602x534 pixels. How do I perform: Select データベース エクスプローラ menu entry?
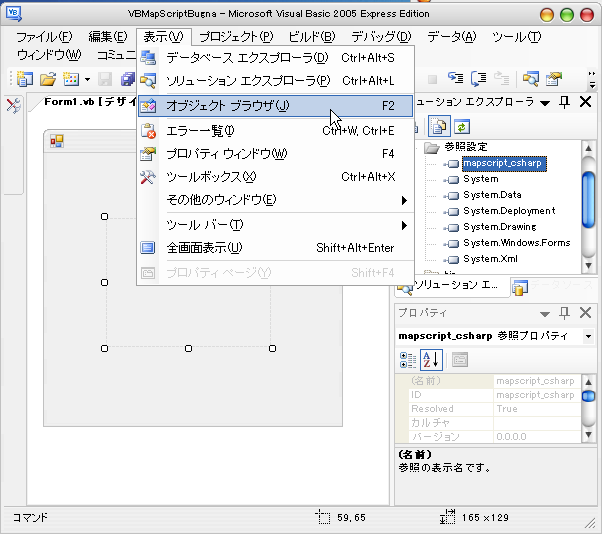tap(275, 58)
